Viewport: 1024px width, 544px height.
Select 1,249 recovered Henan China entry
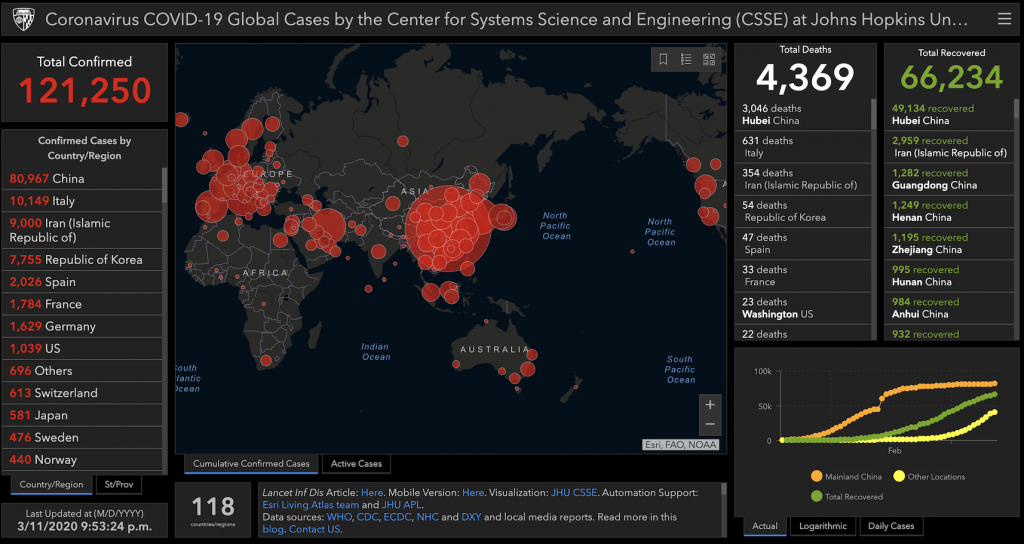950,211
